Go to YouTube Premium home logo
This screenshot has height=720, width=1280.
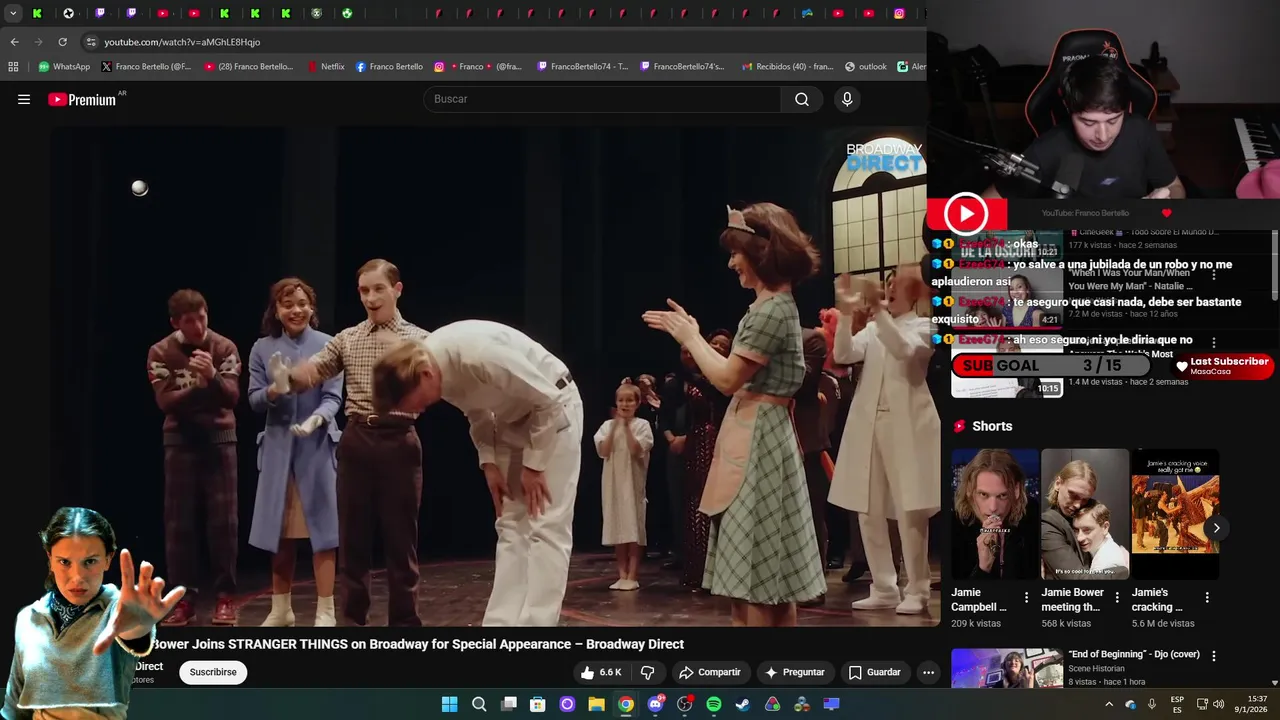pyautogui.click(x=82, y=100)
